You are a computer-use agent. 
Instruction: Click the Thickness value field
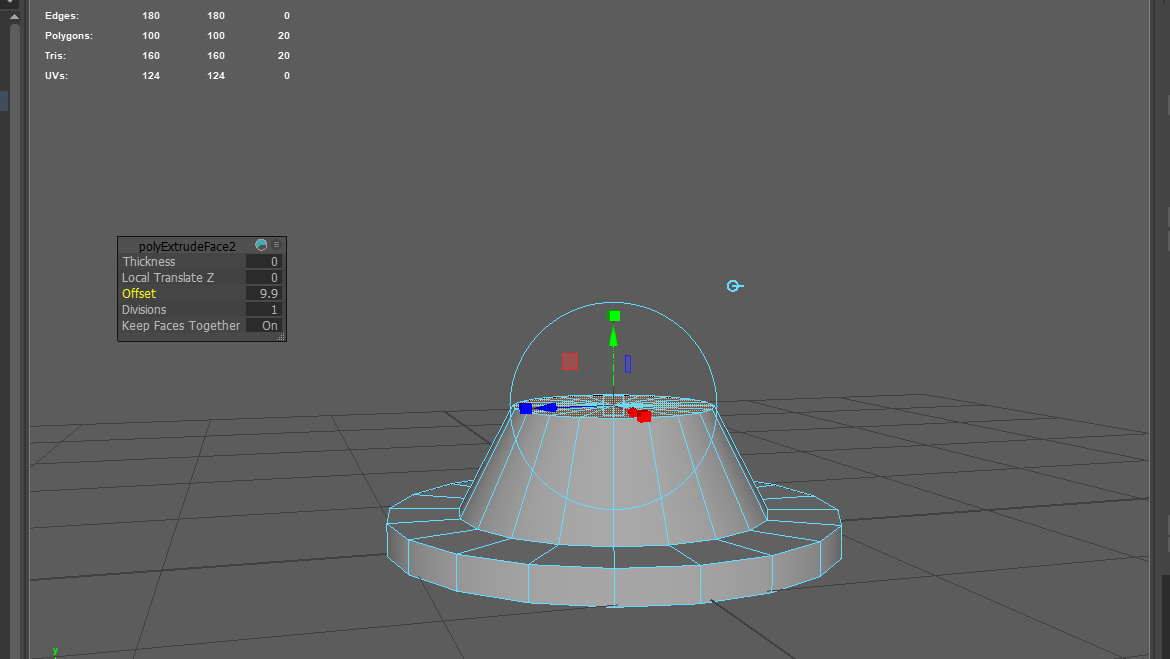point(264,262)
